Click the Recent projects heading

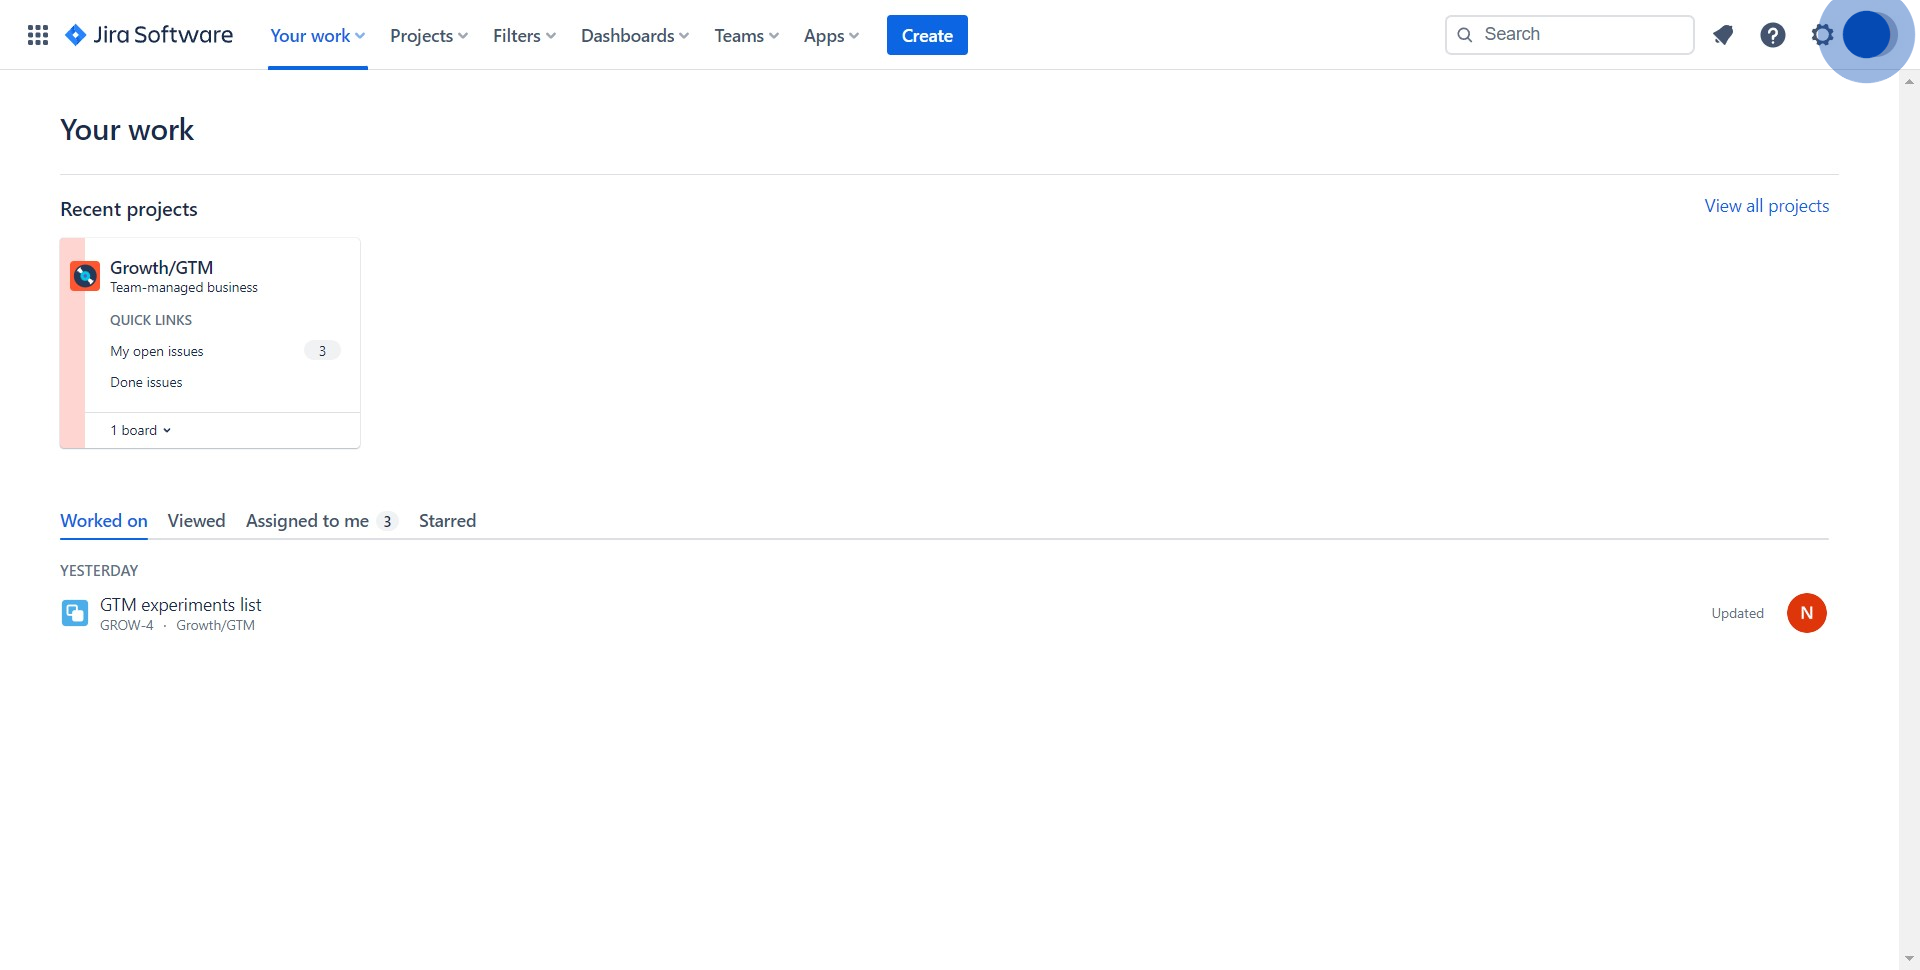tap(129, 209)
